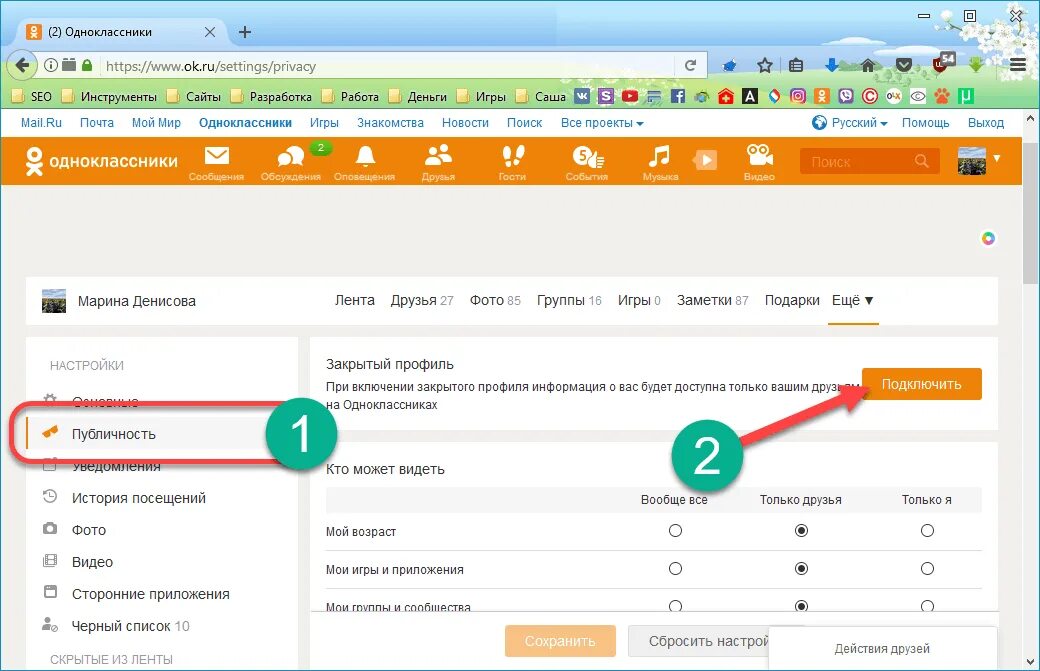Open Обсуждения discussions icon
This screenshot has width=1040, height=671.
pos(291,157)
